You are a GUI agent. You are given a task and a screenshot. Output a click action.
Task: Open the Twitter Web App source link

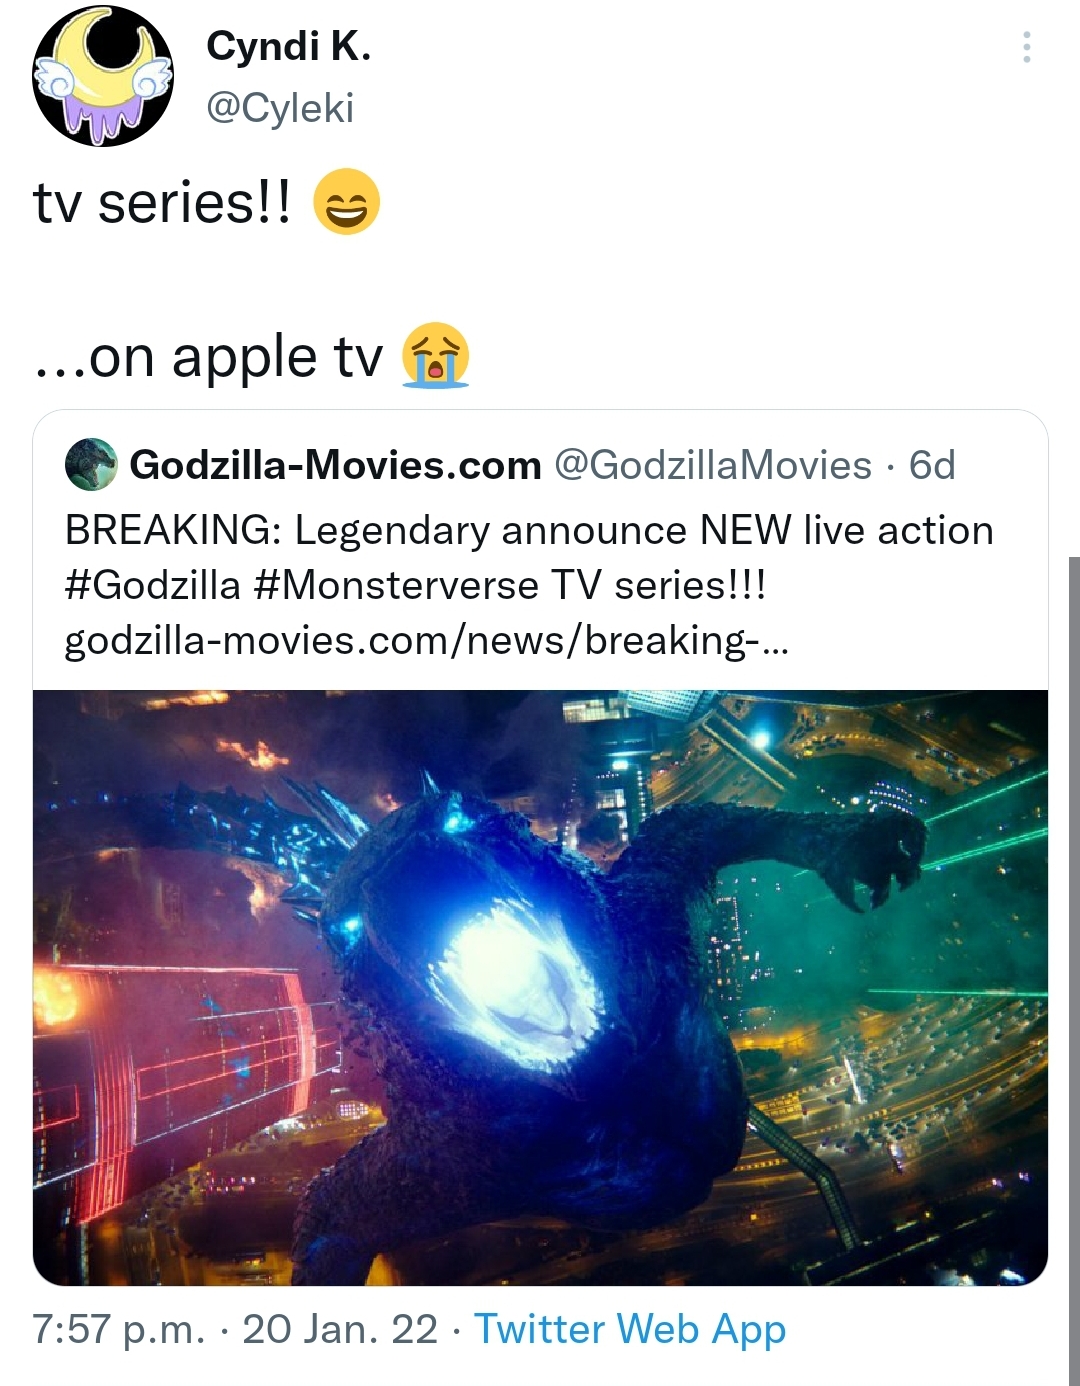pos(630,1330)
